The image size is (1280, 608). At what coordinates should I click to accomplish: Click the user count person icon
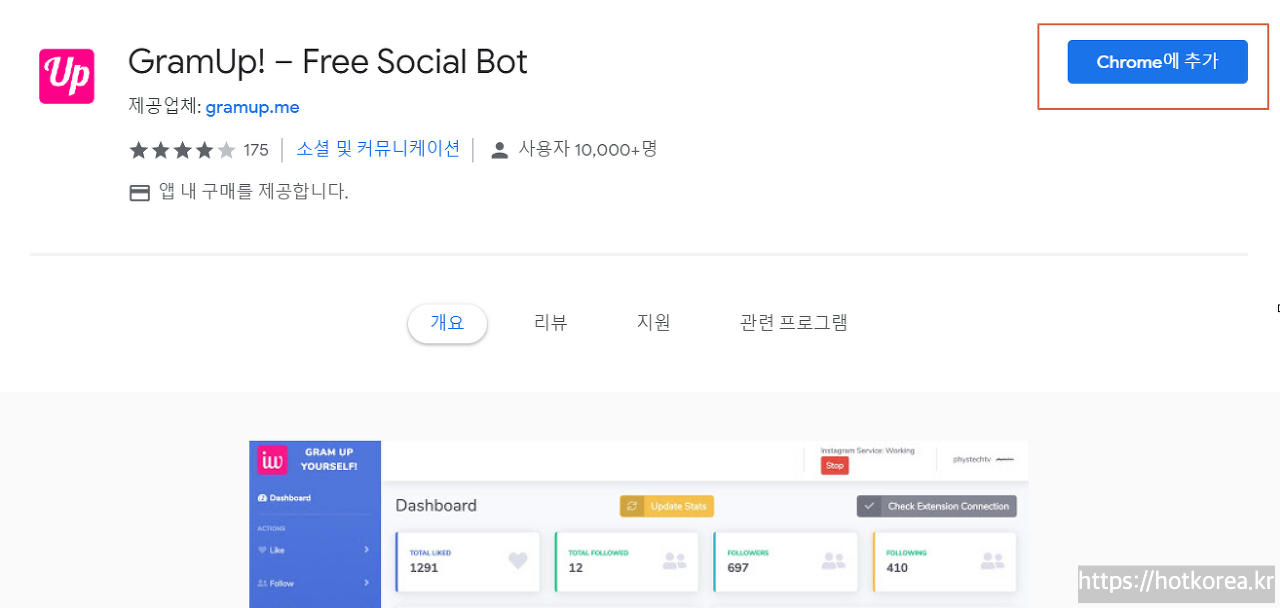click(500, 150)
